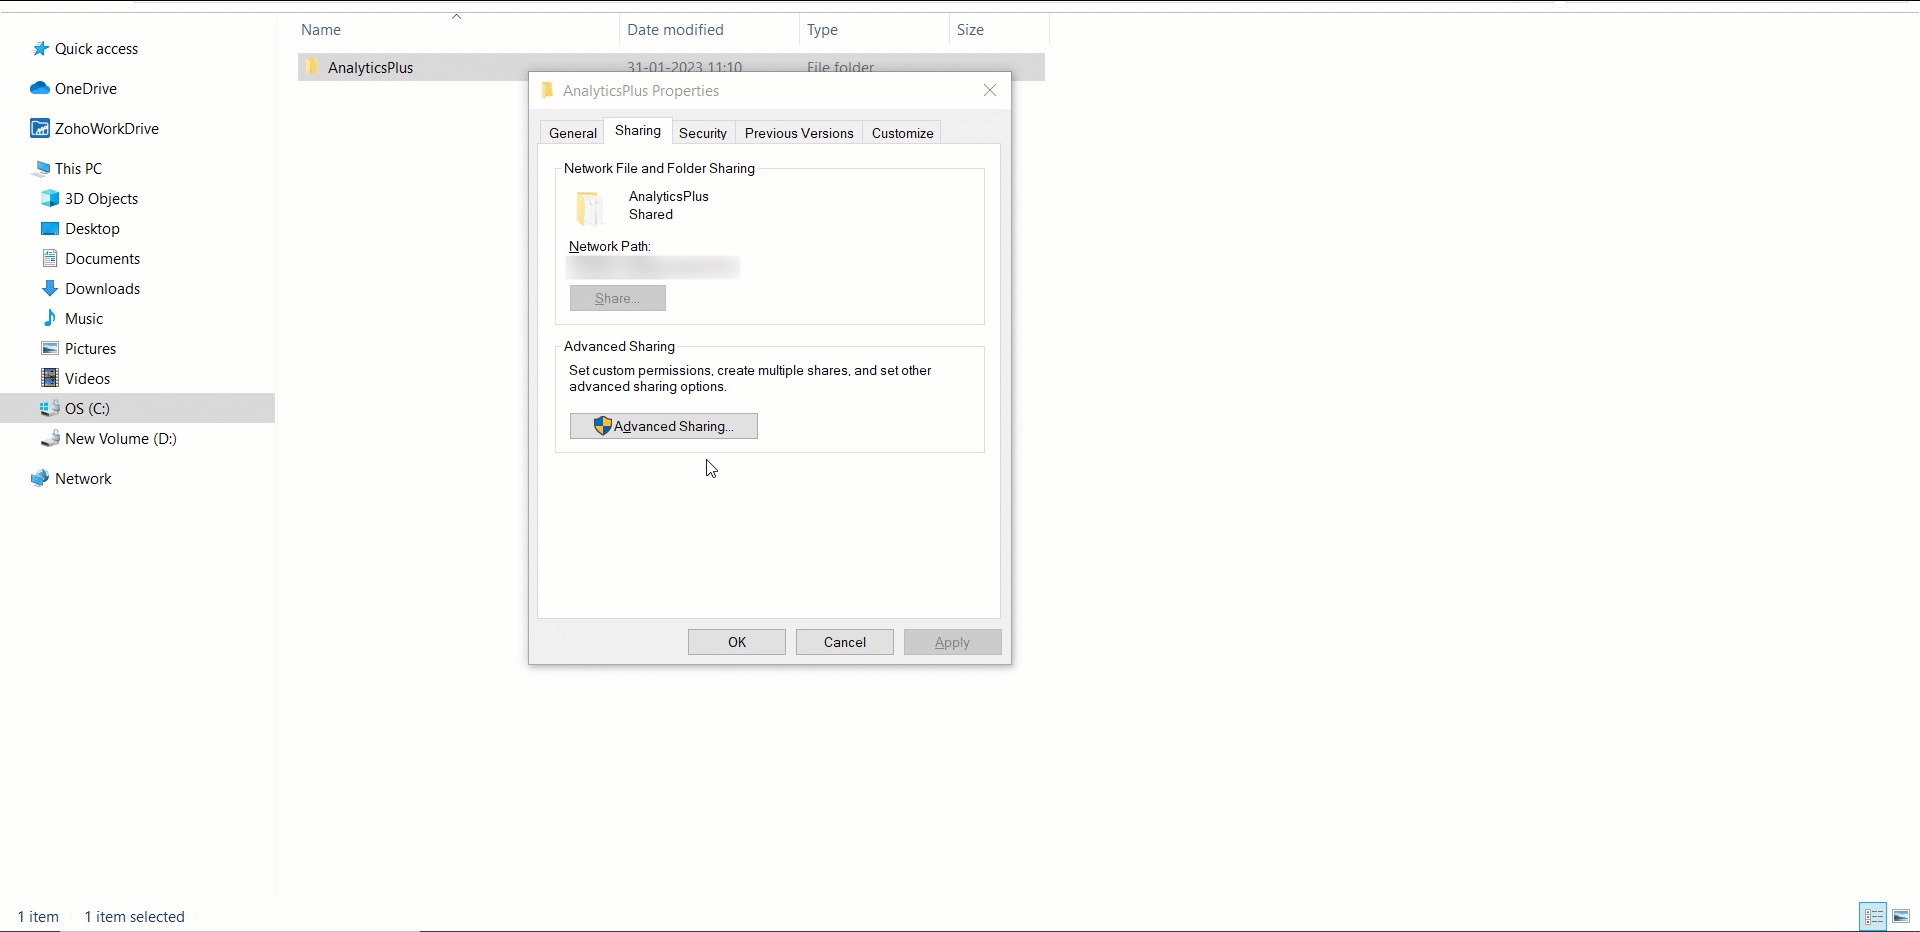Open the Downloads arrow icon
The width and height of the screenshot is (1920, 932).
[50, 288]
